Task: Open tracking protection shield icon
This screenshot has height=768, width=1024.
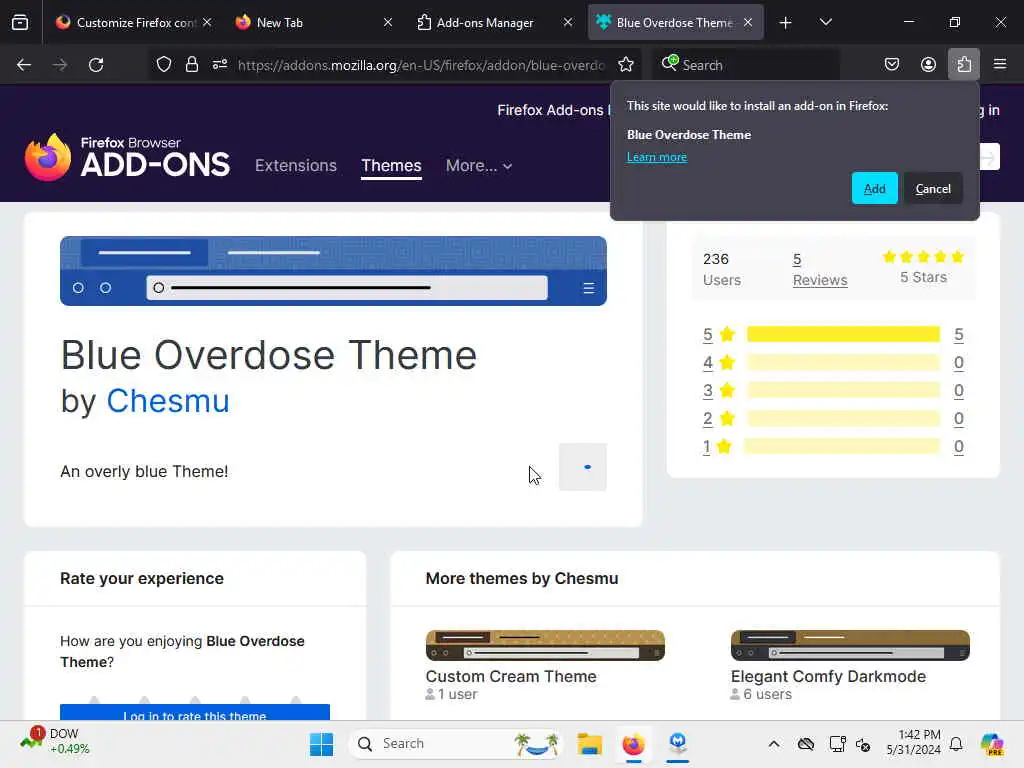Action: tap(164, 64)
